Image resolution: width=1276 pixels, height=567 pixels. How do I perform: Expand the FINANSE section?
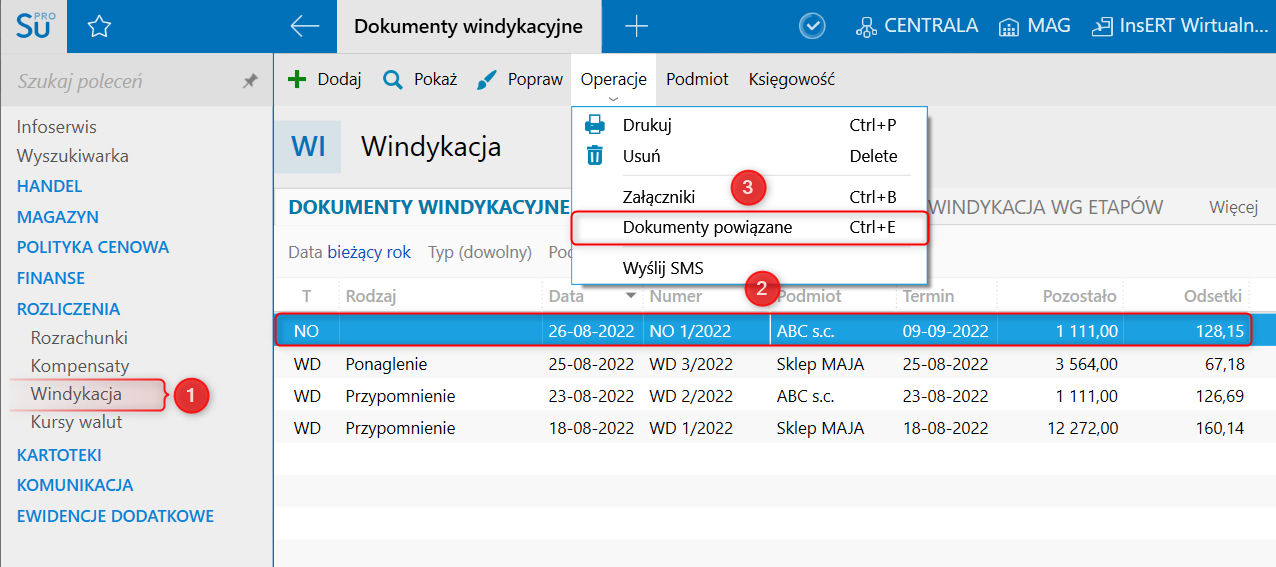click(50, 278)
